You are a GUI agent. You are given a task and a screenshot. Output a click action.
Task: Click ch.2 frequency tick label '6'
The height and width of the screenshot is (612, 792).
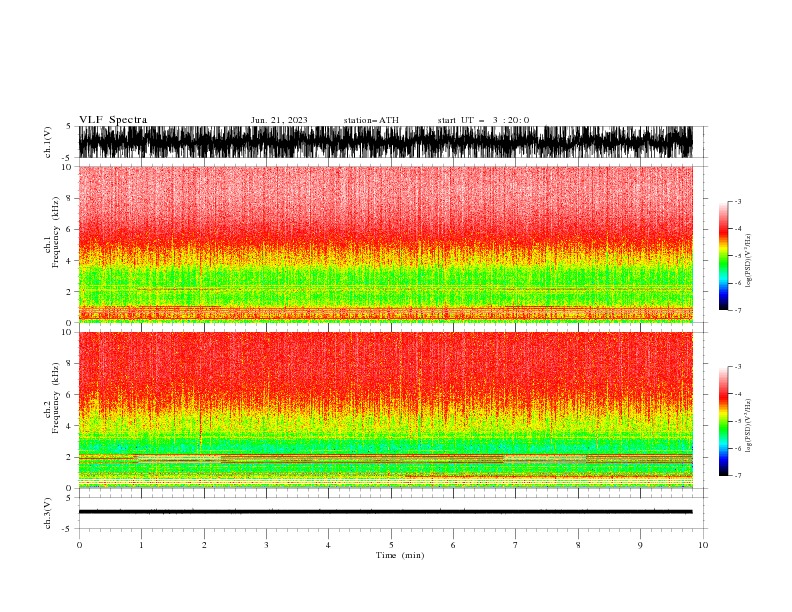[69, 395]
